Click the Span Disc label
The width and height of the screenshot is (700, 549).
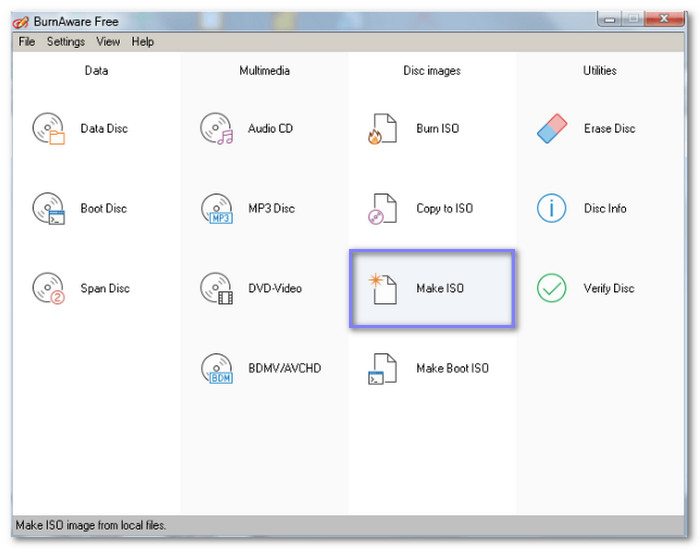105,289
